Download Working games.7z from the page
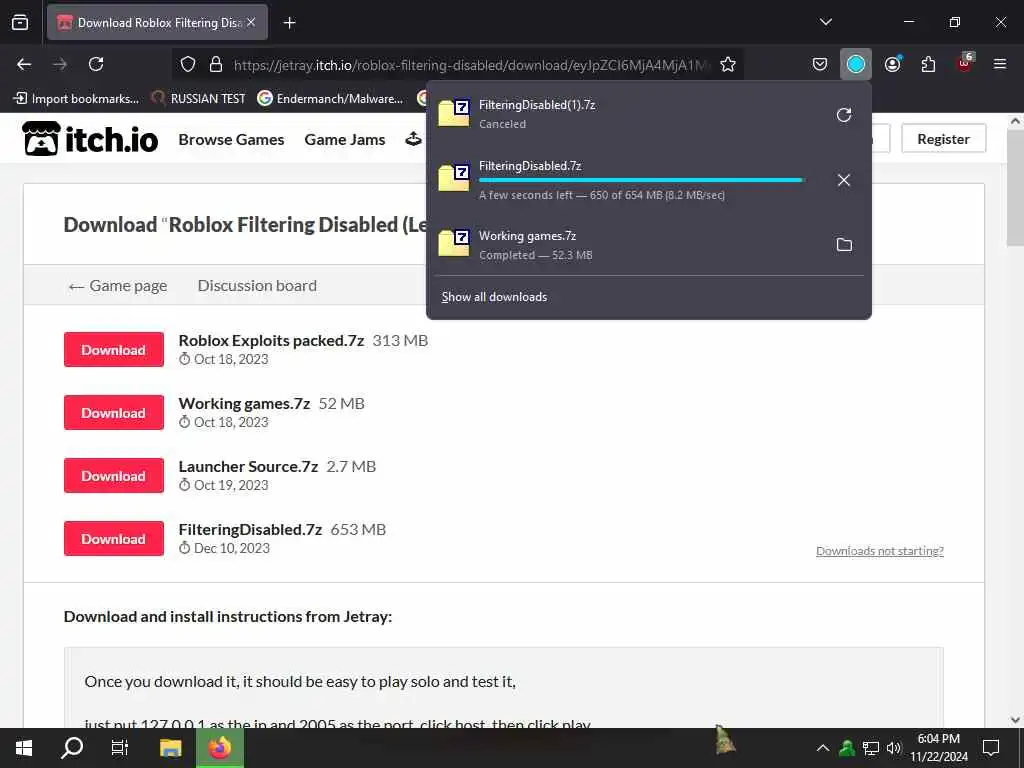The image size is (1024, 768). (114, 413)
